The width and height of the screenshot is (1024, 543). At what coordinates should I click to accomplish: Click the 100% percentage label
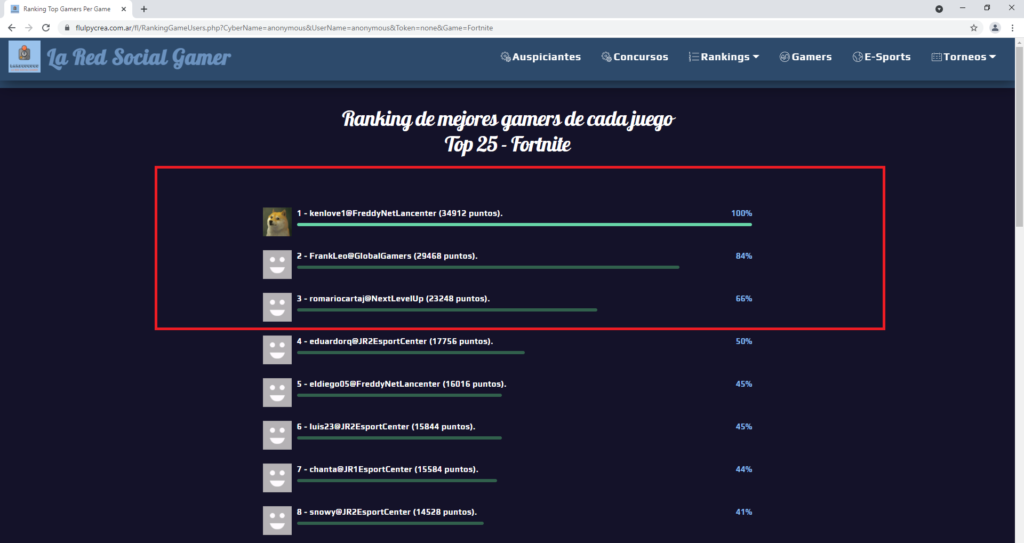pos(741,213)
